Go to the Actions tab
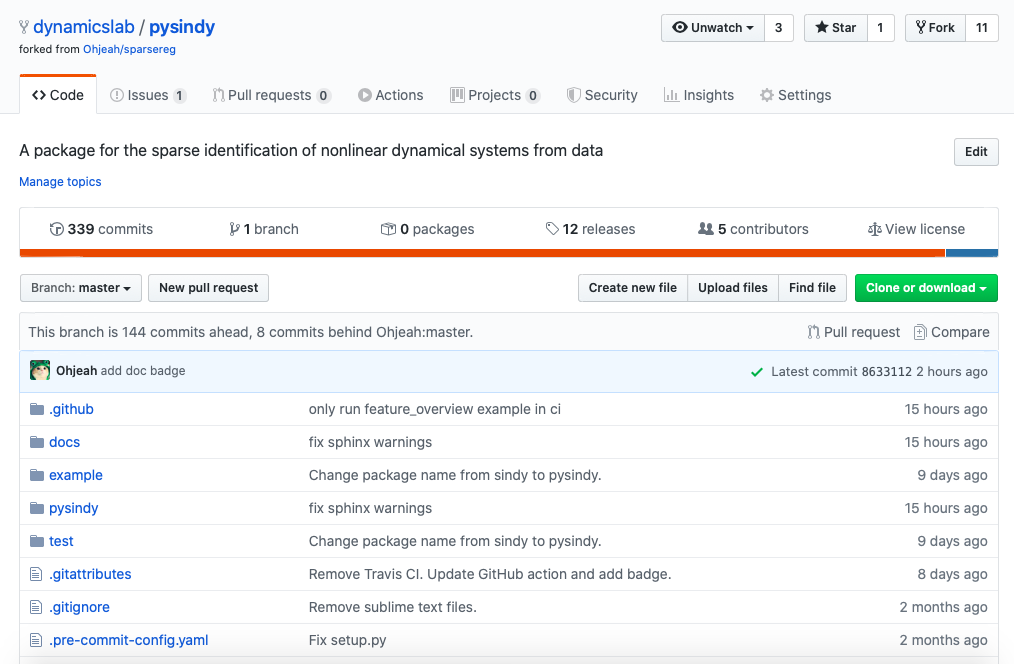This screenshot has width=1014, height=664. pos(391,95)
